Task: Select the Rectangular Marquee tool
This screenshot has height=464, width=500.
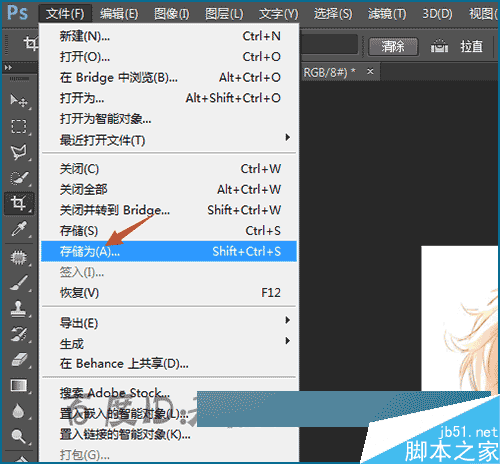Action: point(19,126)
